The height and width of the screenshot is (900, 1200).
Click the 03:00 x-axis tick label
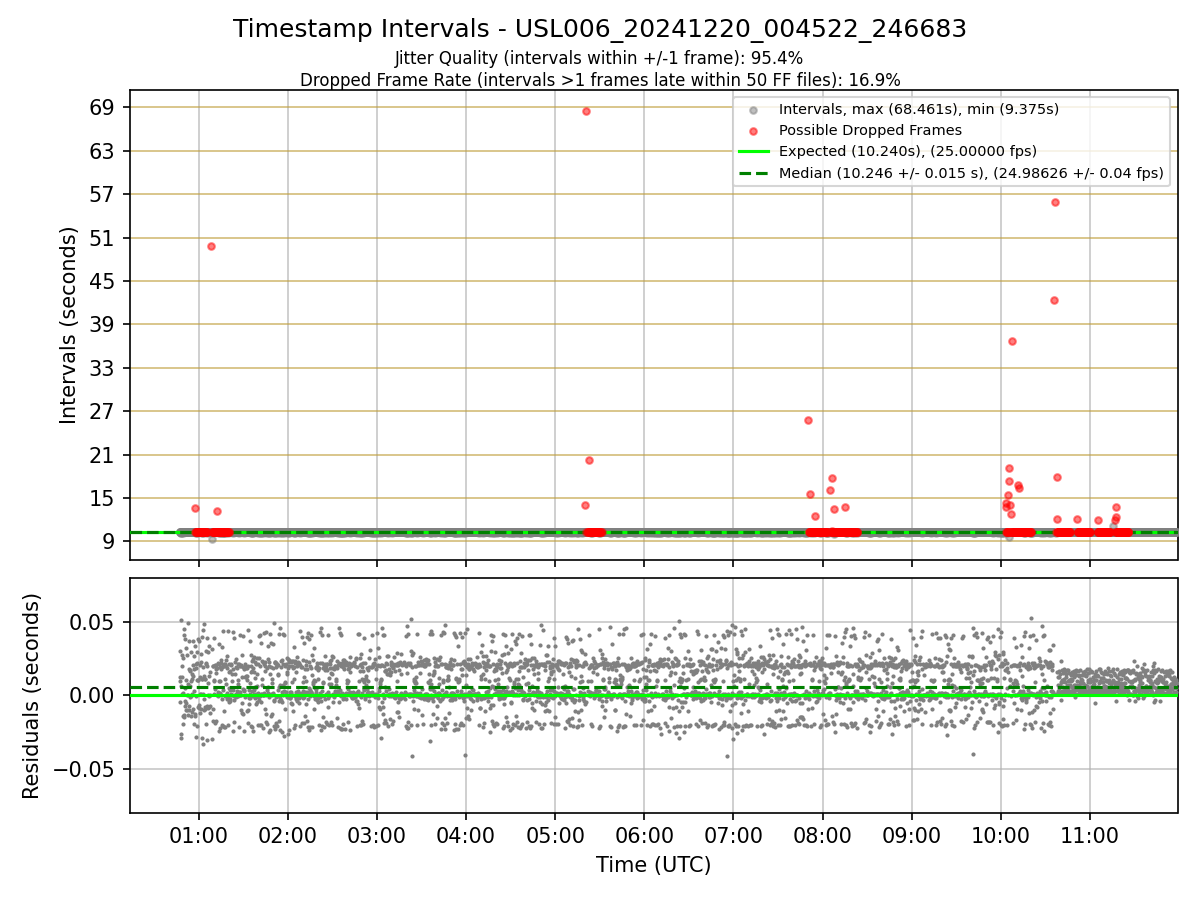coord(377,834)
